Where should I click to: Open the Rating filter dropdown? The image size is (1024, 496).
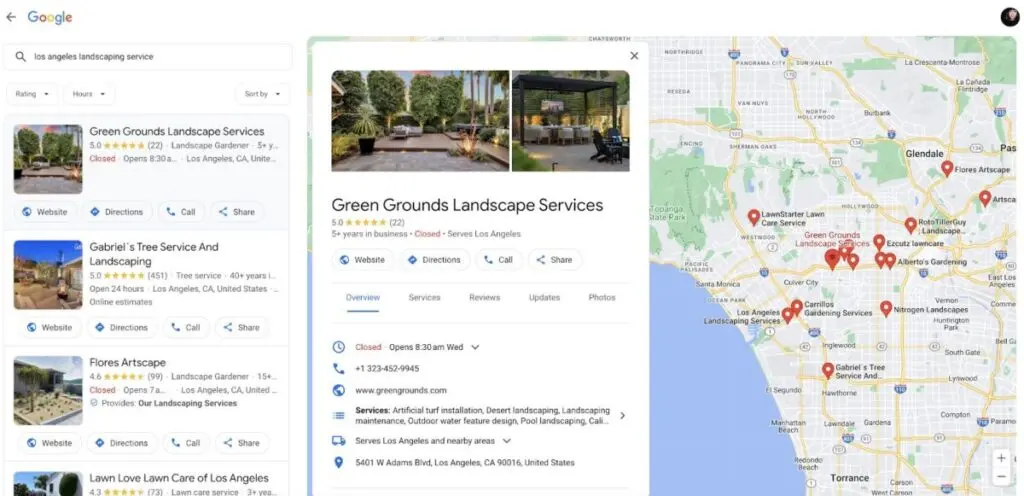(33, 94)
